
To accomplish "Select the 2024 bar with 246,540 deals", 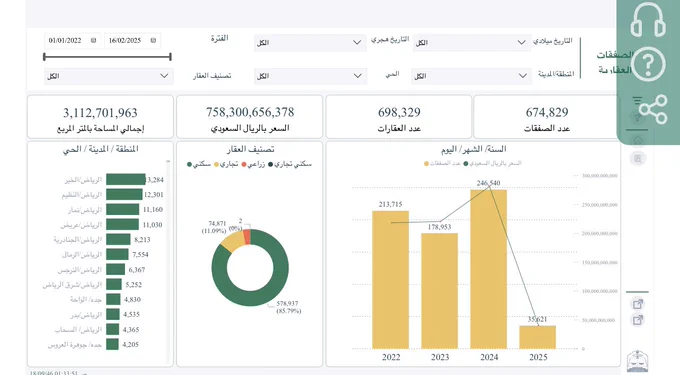I will point(488,269).
